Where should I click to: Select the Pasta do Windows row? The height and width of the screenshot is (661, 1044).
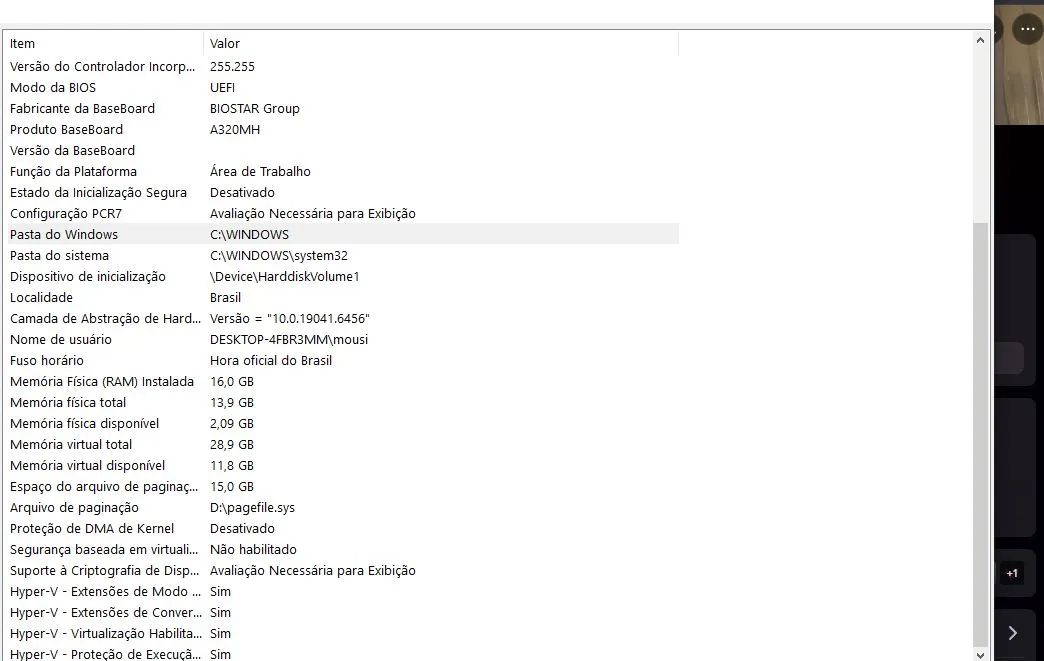(342, 234)
